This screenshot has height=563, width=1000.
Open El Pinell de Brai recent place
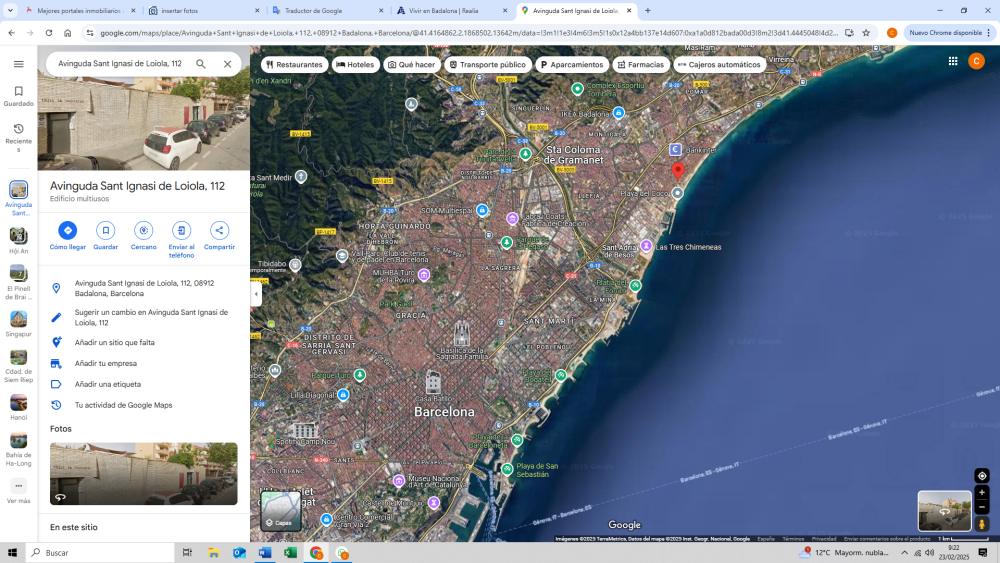point(18,282)
